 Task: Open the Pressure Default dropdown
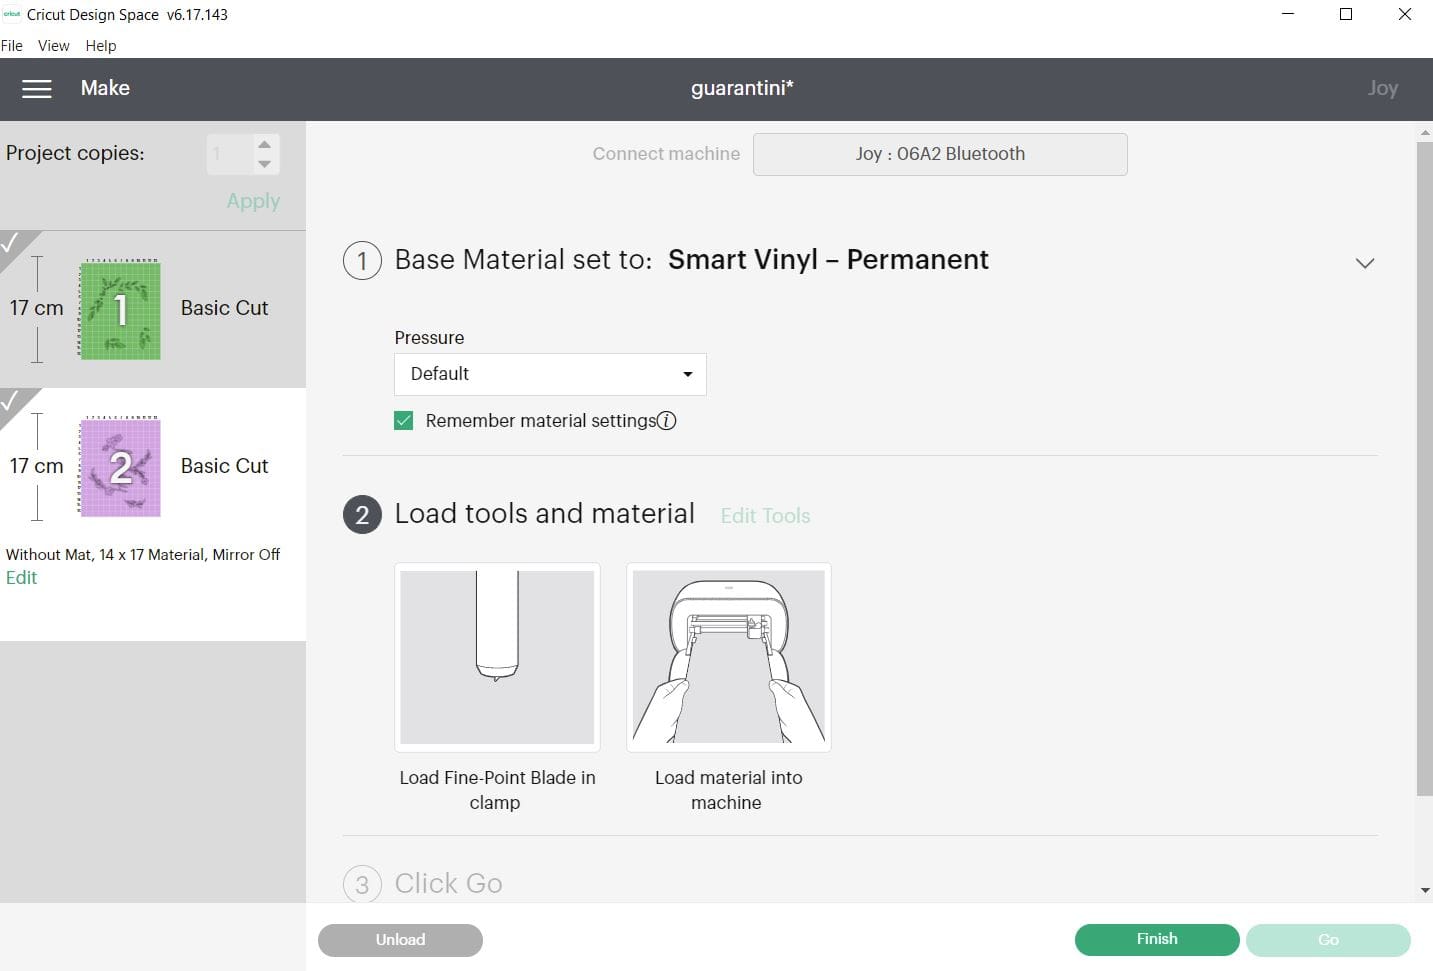pos(550,374)
